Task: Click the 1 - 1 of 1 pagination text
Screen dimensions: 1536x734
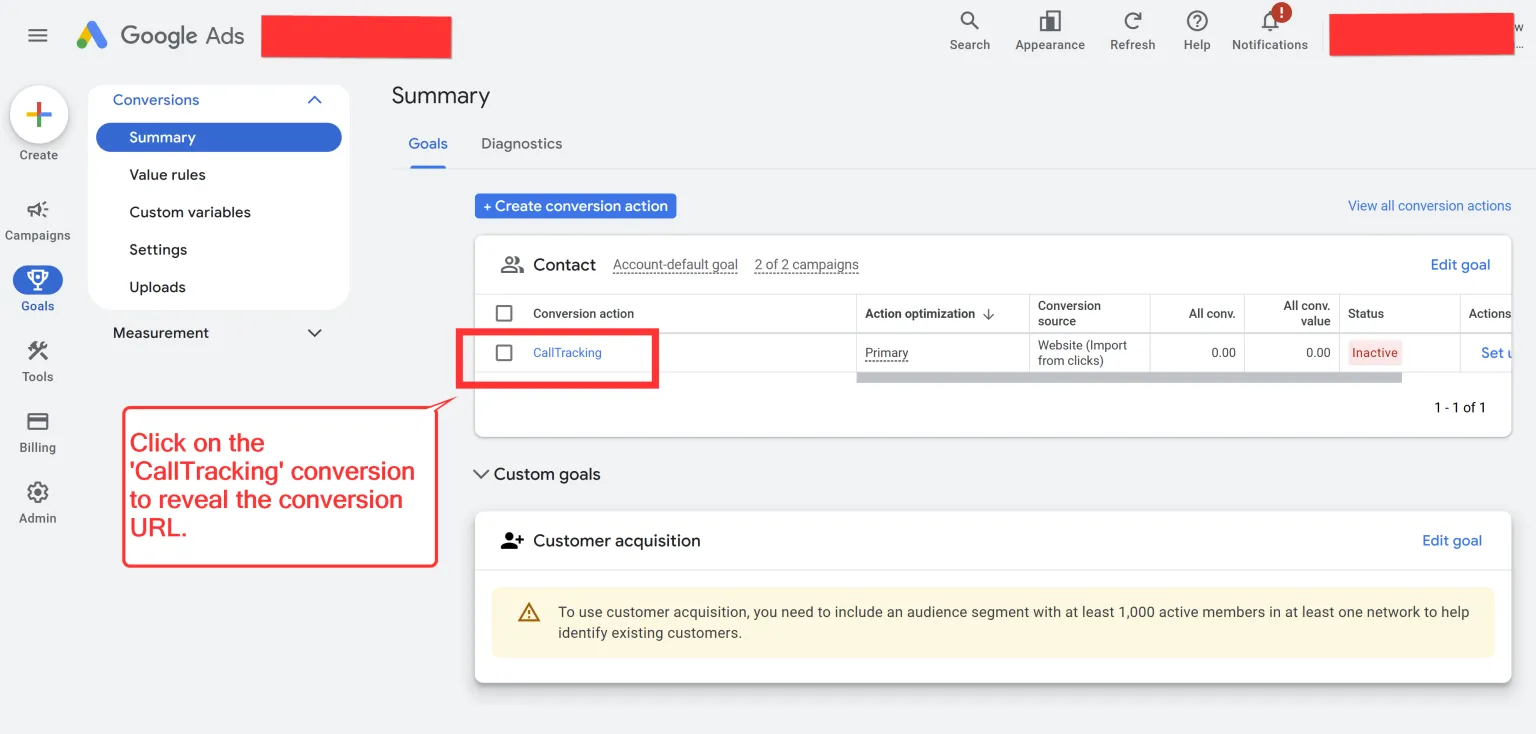Action: point(1460,408)
